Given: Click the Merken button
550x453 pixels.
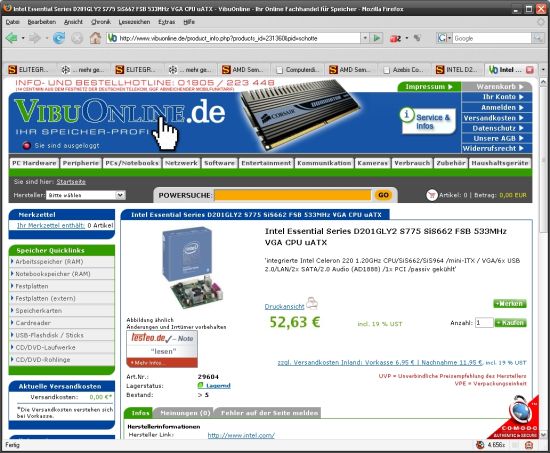Looking at the screenshot, I should [510, 303].
